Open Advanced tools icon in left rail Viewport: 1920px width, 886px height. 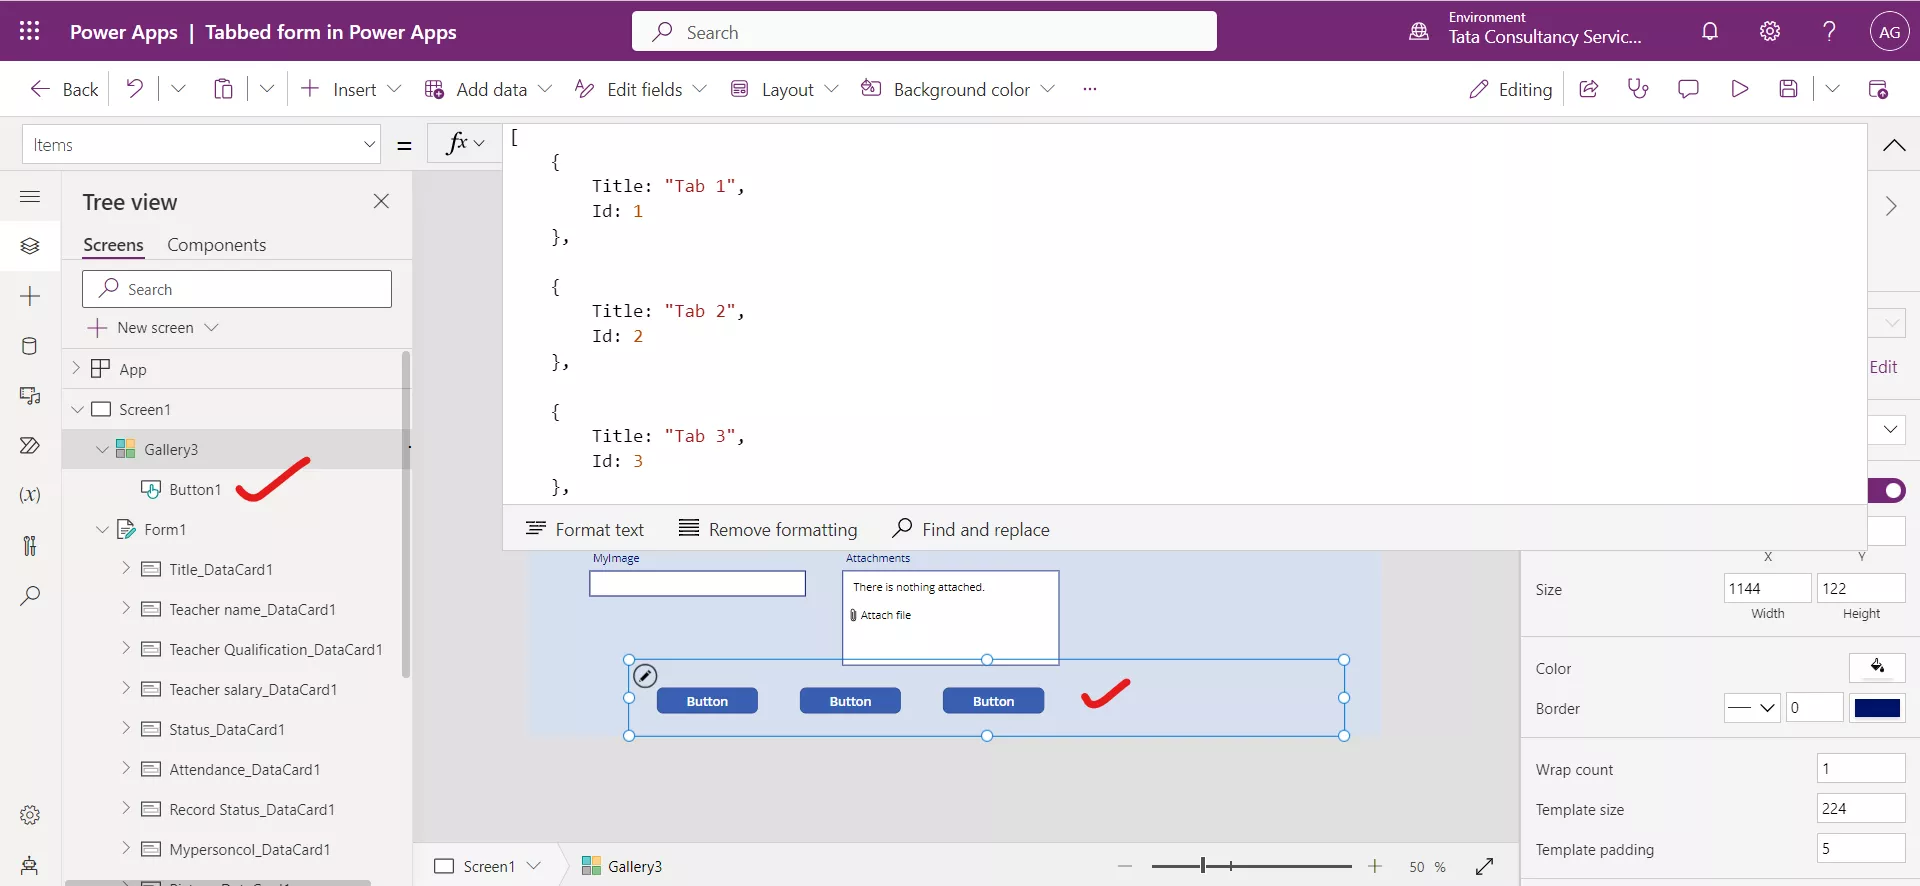(x=30, y=545)
